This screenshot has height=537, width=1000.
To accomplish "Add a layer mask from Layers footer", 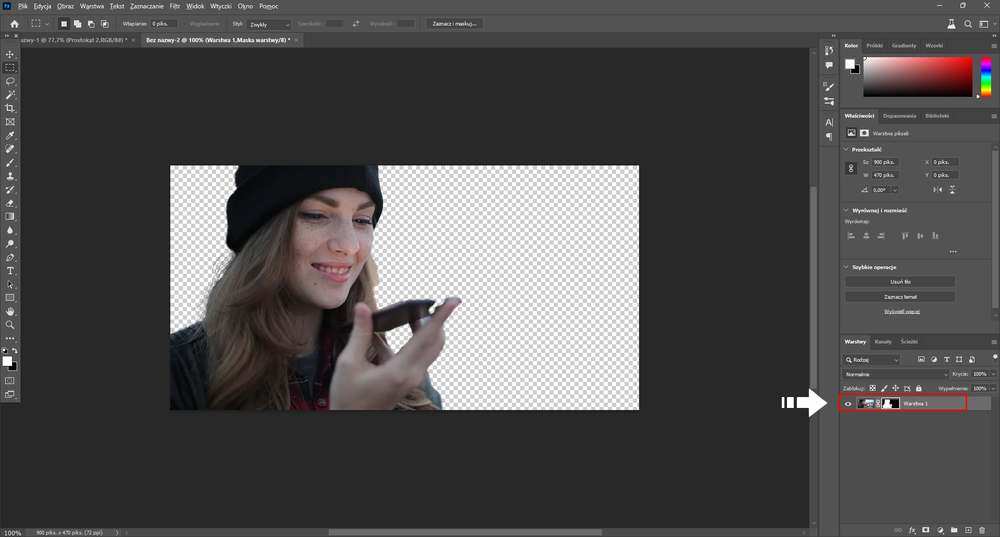I will (x=926, y=530).
